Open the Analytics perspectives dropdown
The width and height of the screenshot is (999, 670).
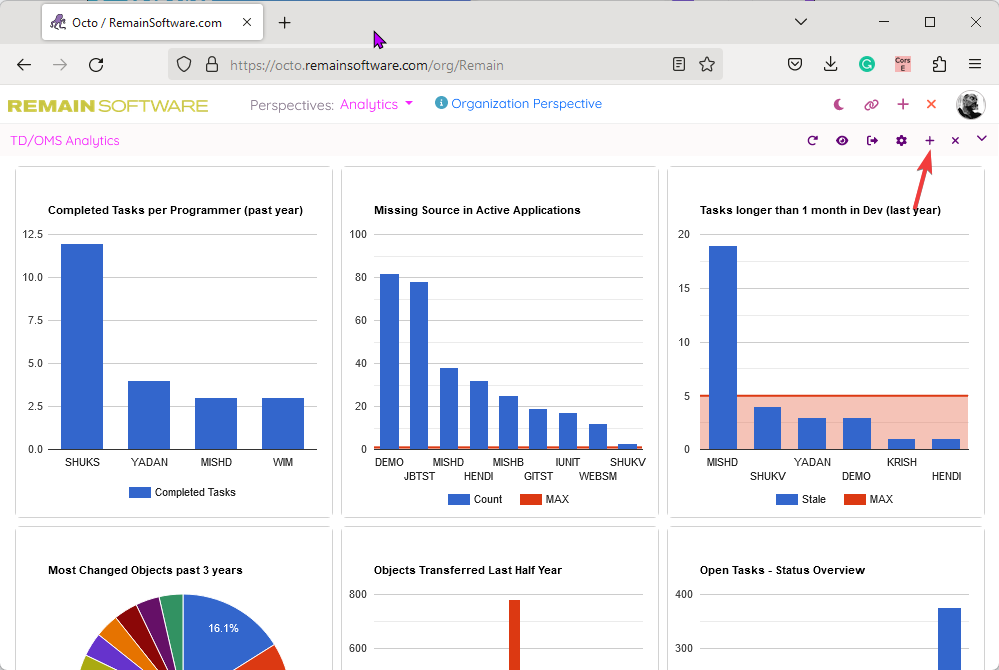pyautogui.click(x=376, y=104)
